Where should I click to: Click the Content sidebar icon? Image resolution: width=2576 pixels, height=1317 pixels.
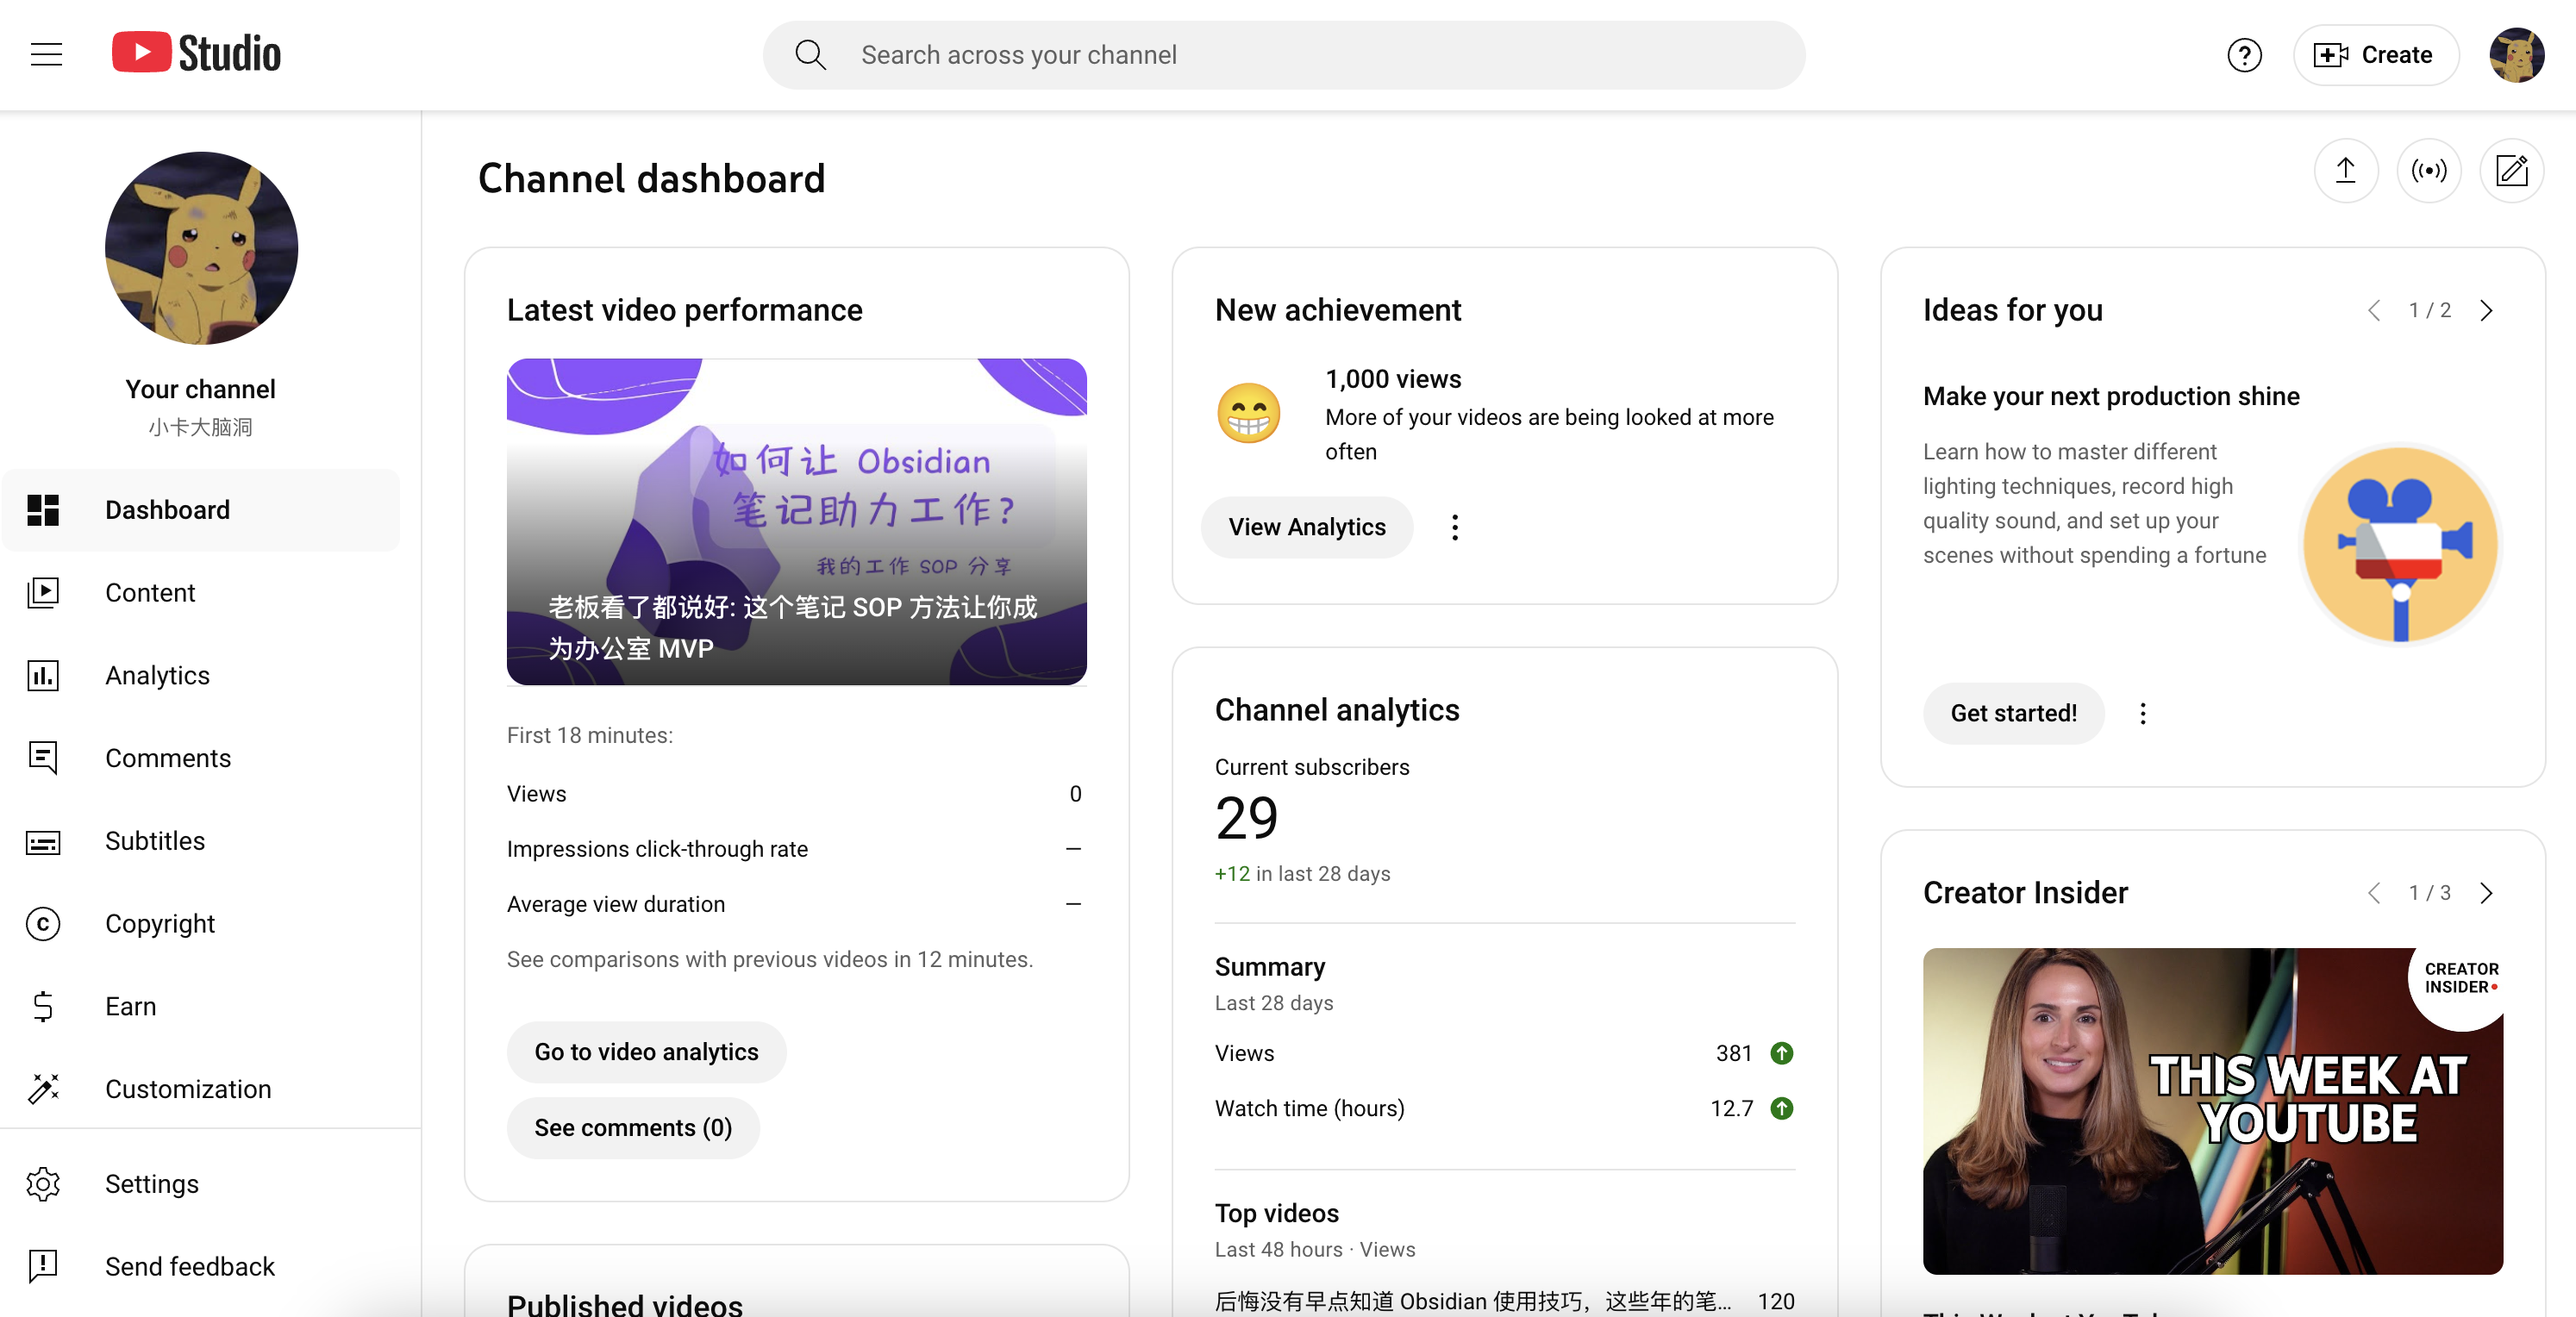pos(43,593)
